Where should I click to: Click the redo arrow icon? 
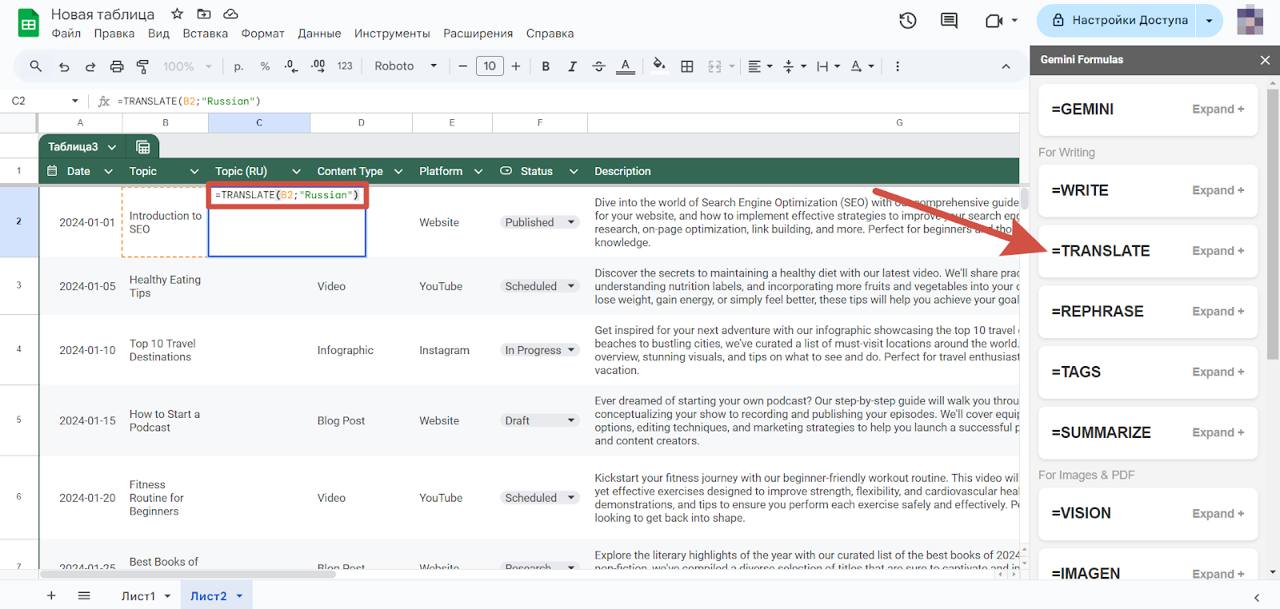click(x=90, y=67)
